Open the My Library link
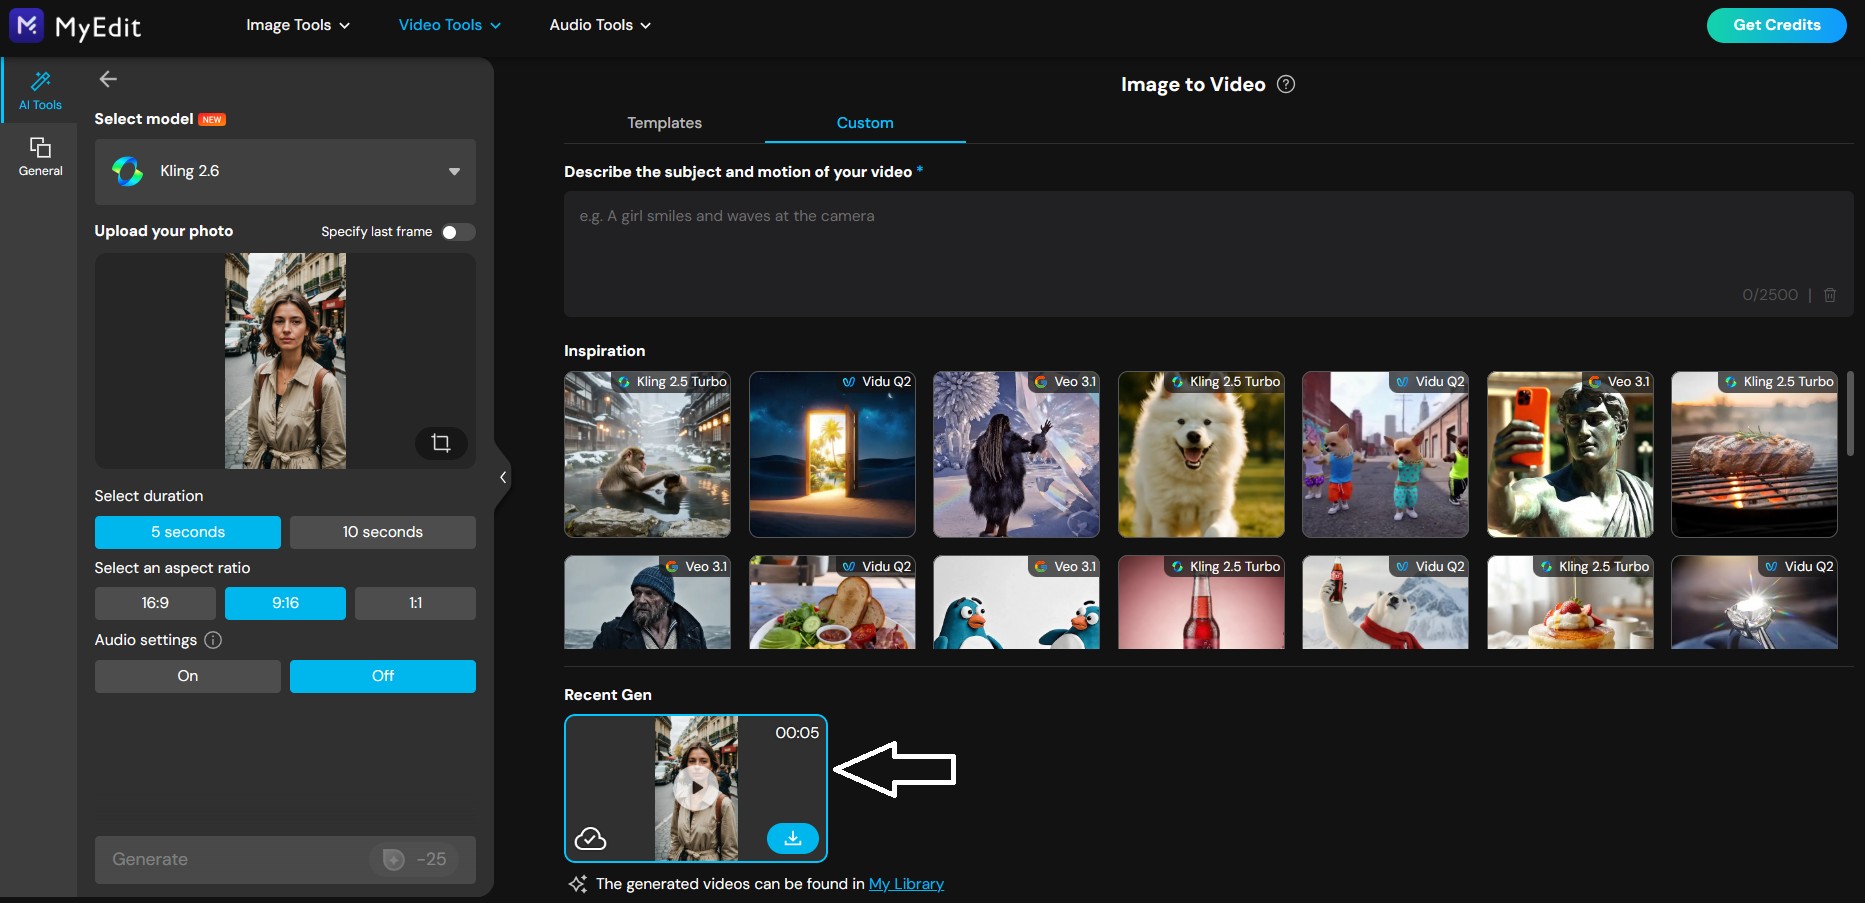 [906, 884]
